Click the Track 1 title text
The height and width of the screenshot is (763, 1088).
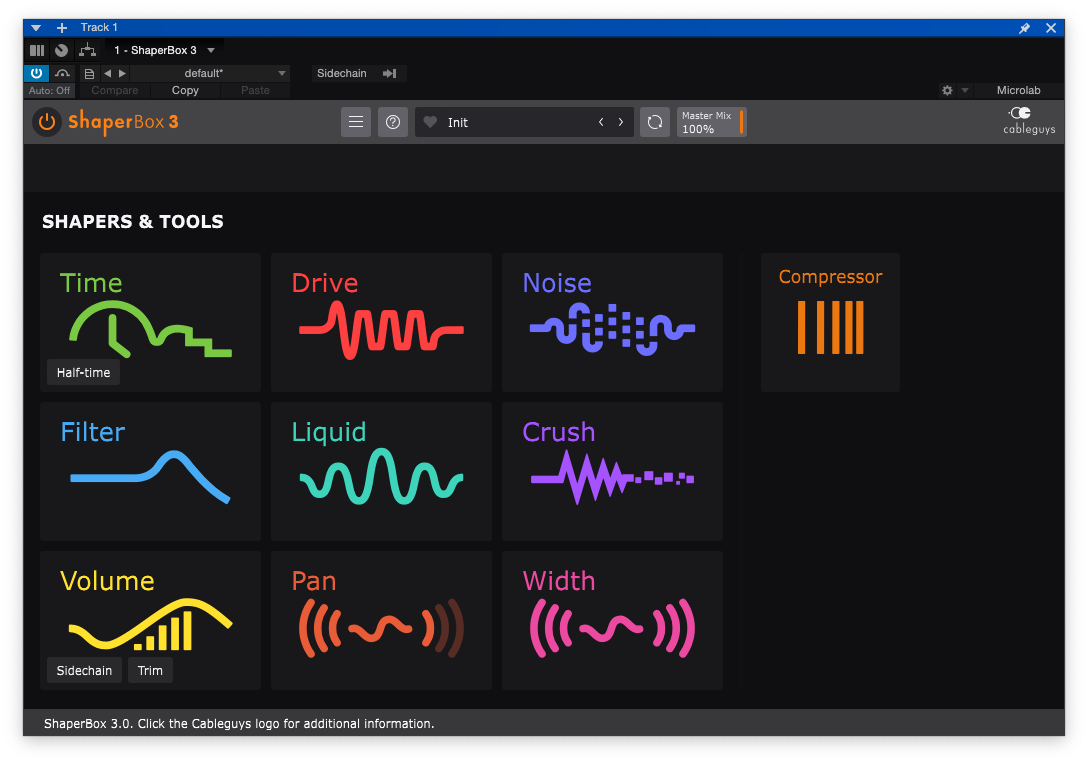tap(99, 27)
